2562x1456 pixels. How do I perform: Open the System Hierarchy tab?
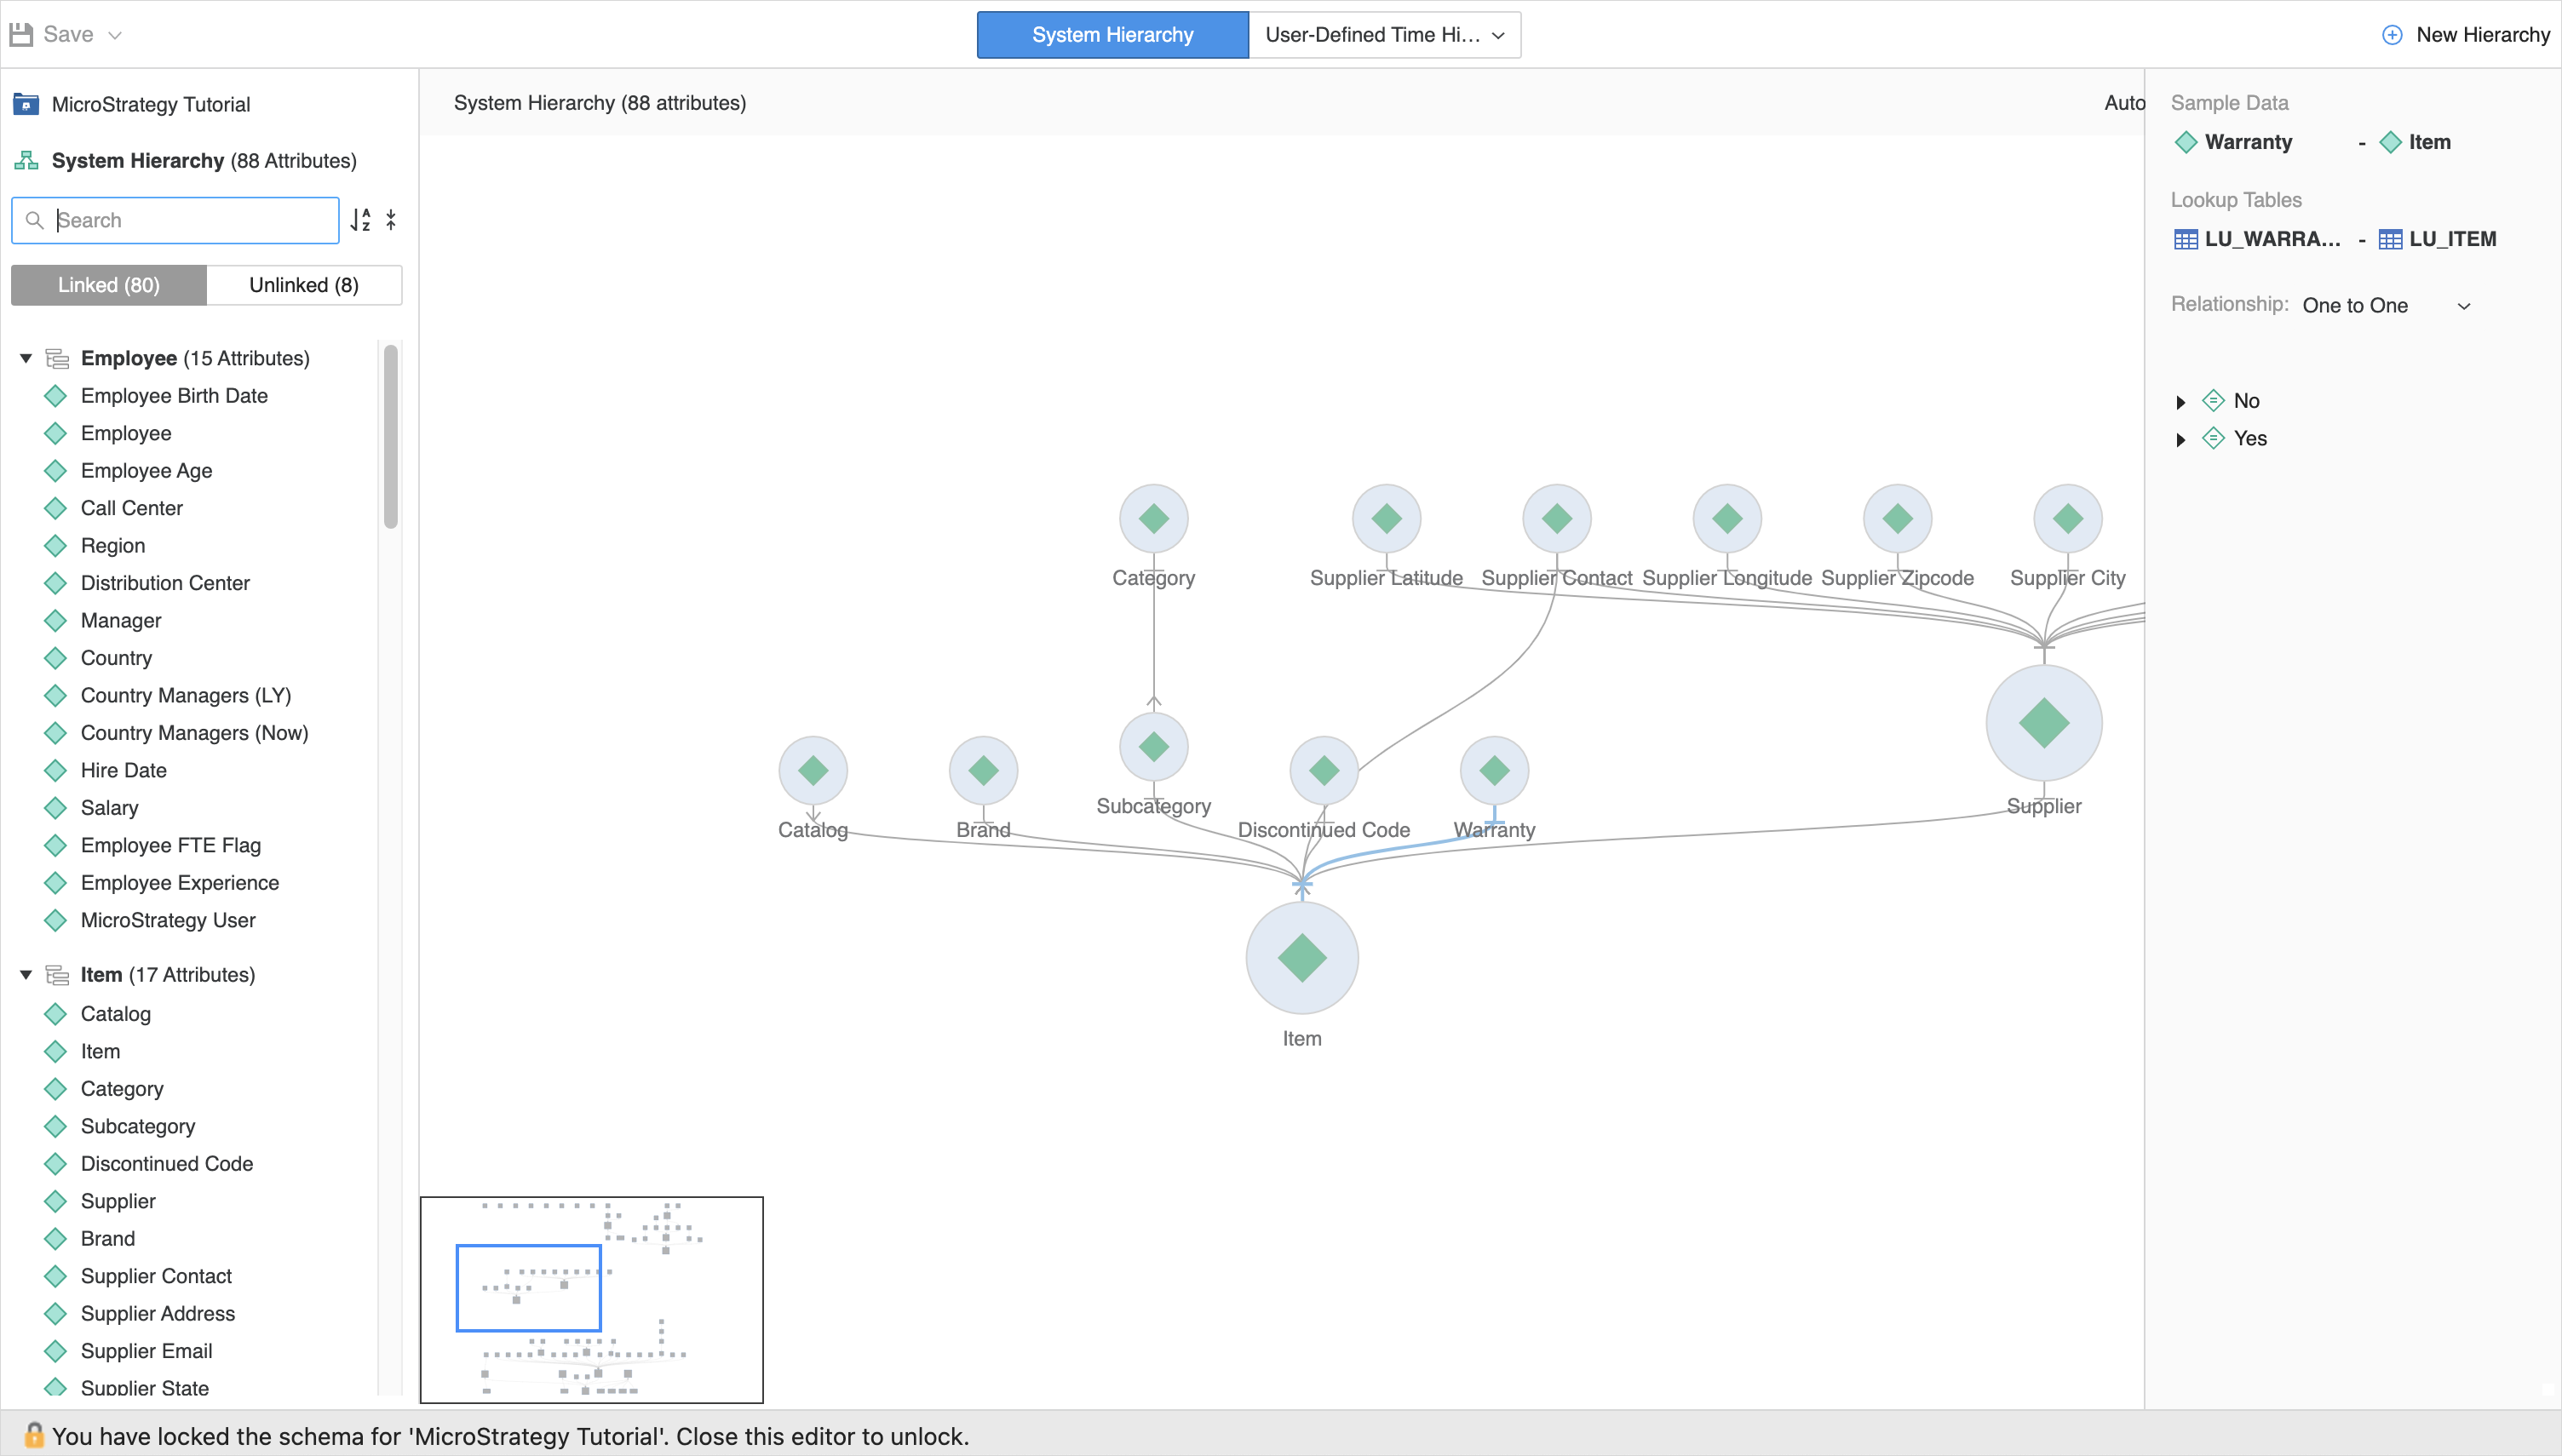1112,35
